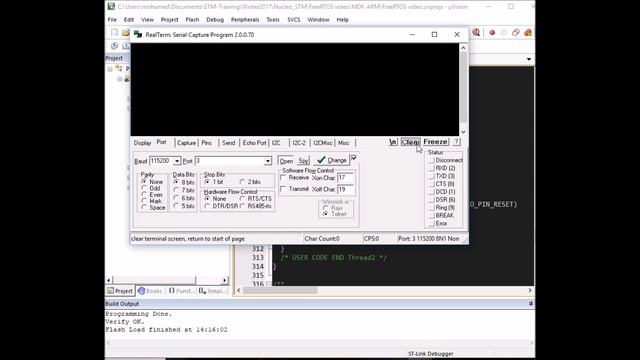Click the New file icon in uVision toolbar
Image resolution: width=640 pixels, height=360 pixels.
click(x=114, y=33)
